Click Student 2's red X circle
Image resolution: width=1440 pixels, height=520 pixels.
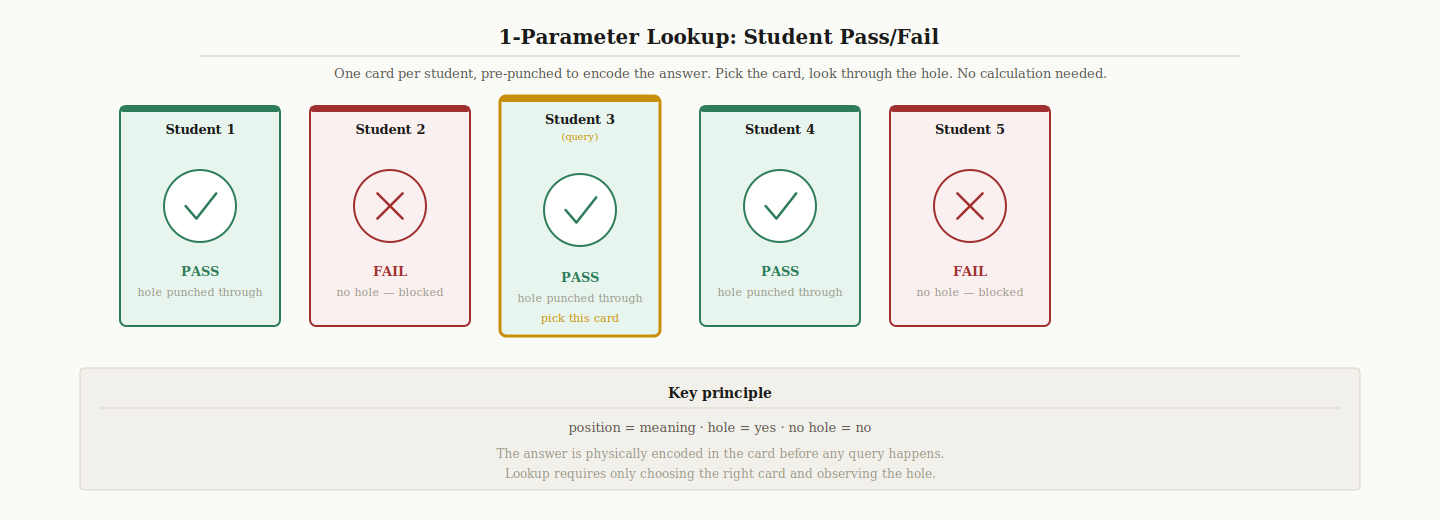pyautogui.click(x=390, y=206)
